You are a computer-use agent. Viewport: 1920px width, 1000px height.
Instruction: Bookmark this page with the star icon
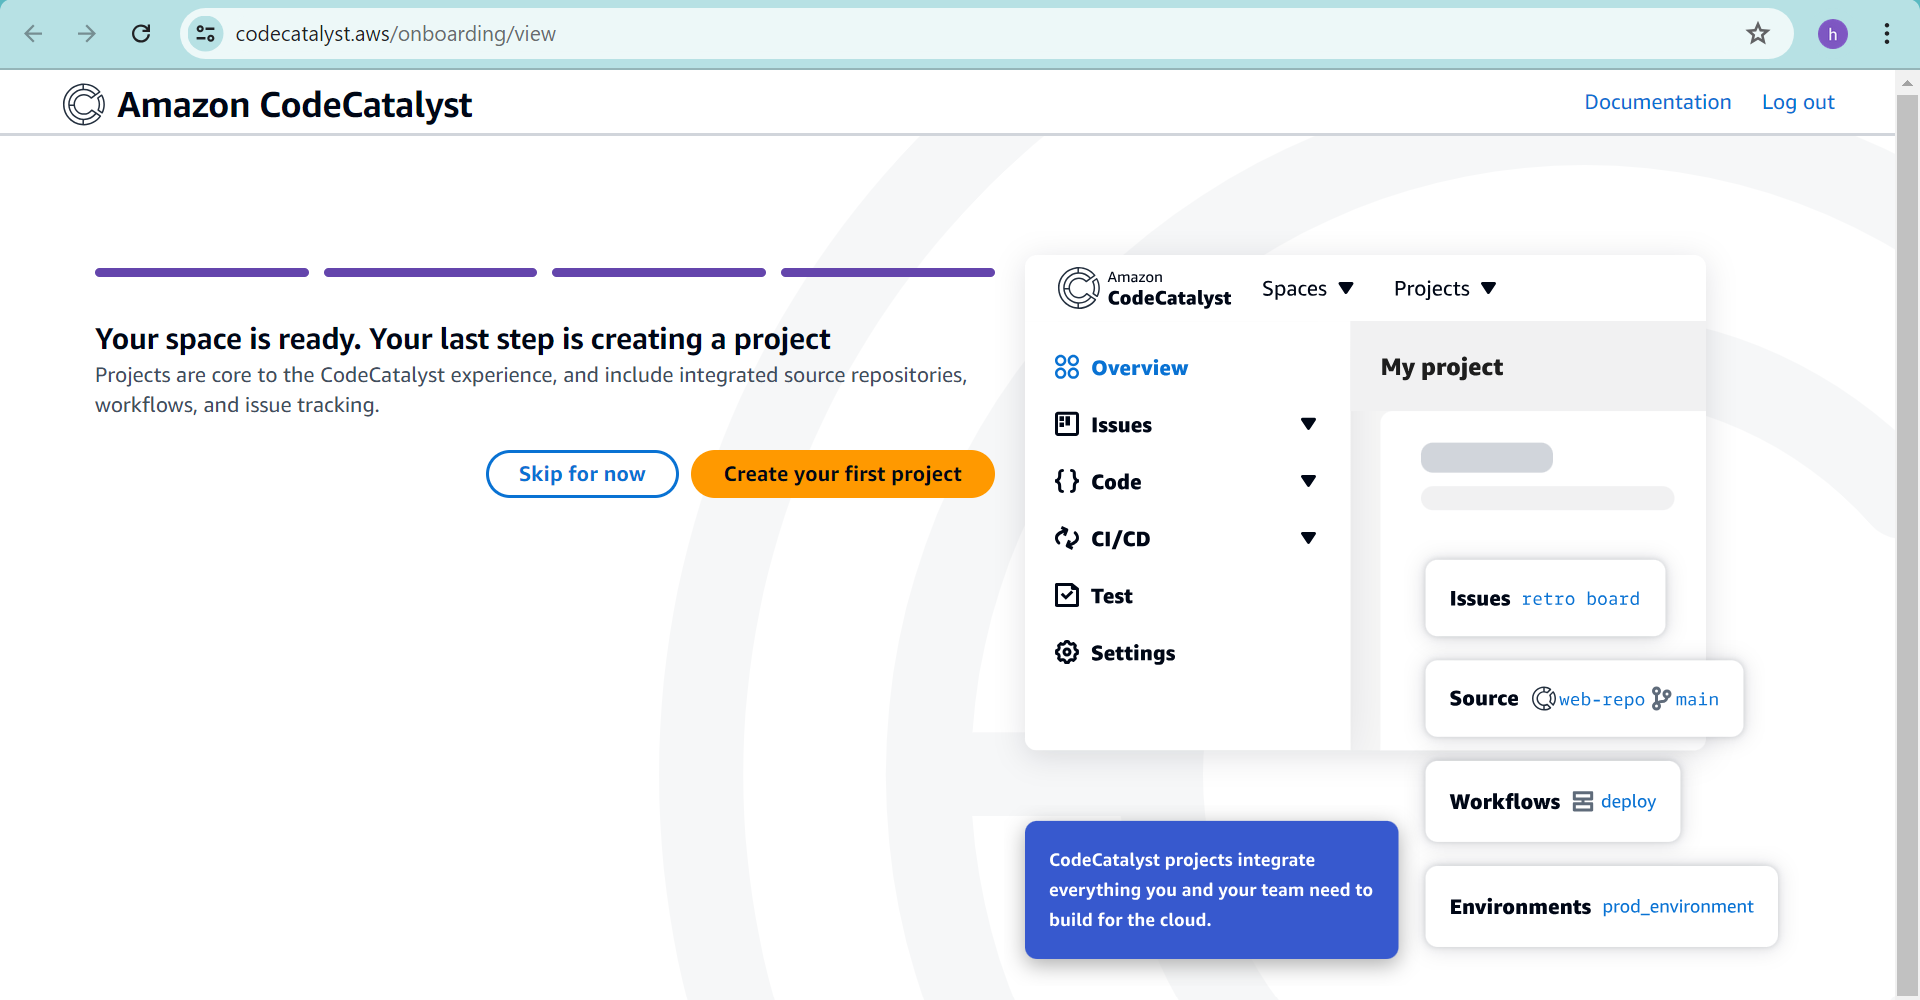point(1758,33)
